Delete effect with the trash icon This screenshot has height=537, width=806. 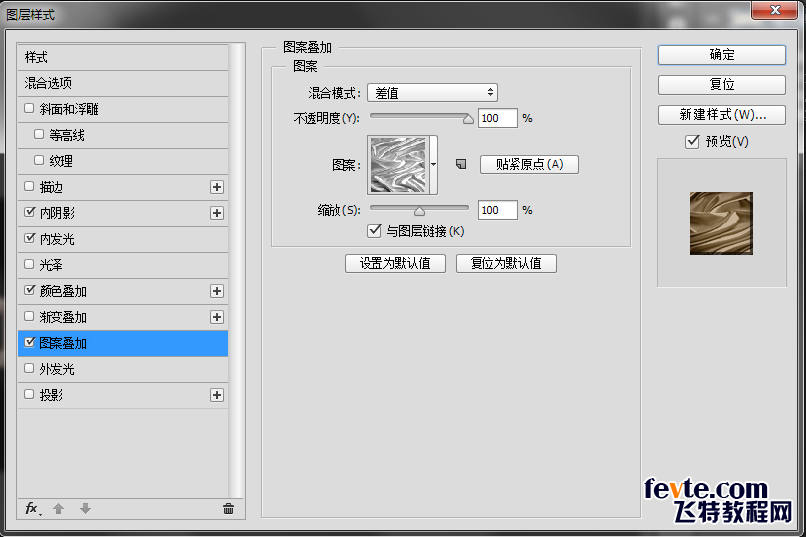pos(229,509)
